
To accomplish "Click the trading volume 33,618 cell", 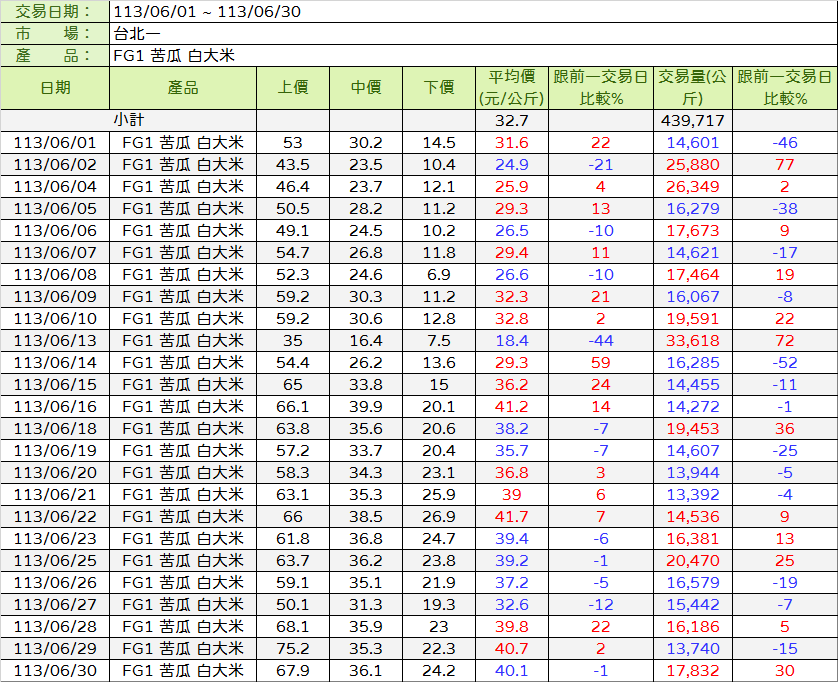I will [x=692, y=340].
